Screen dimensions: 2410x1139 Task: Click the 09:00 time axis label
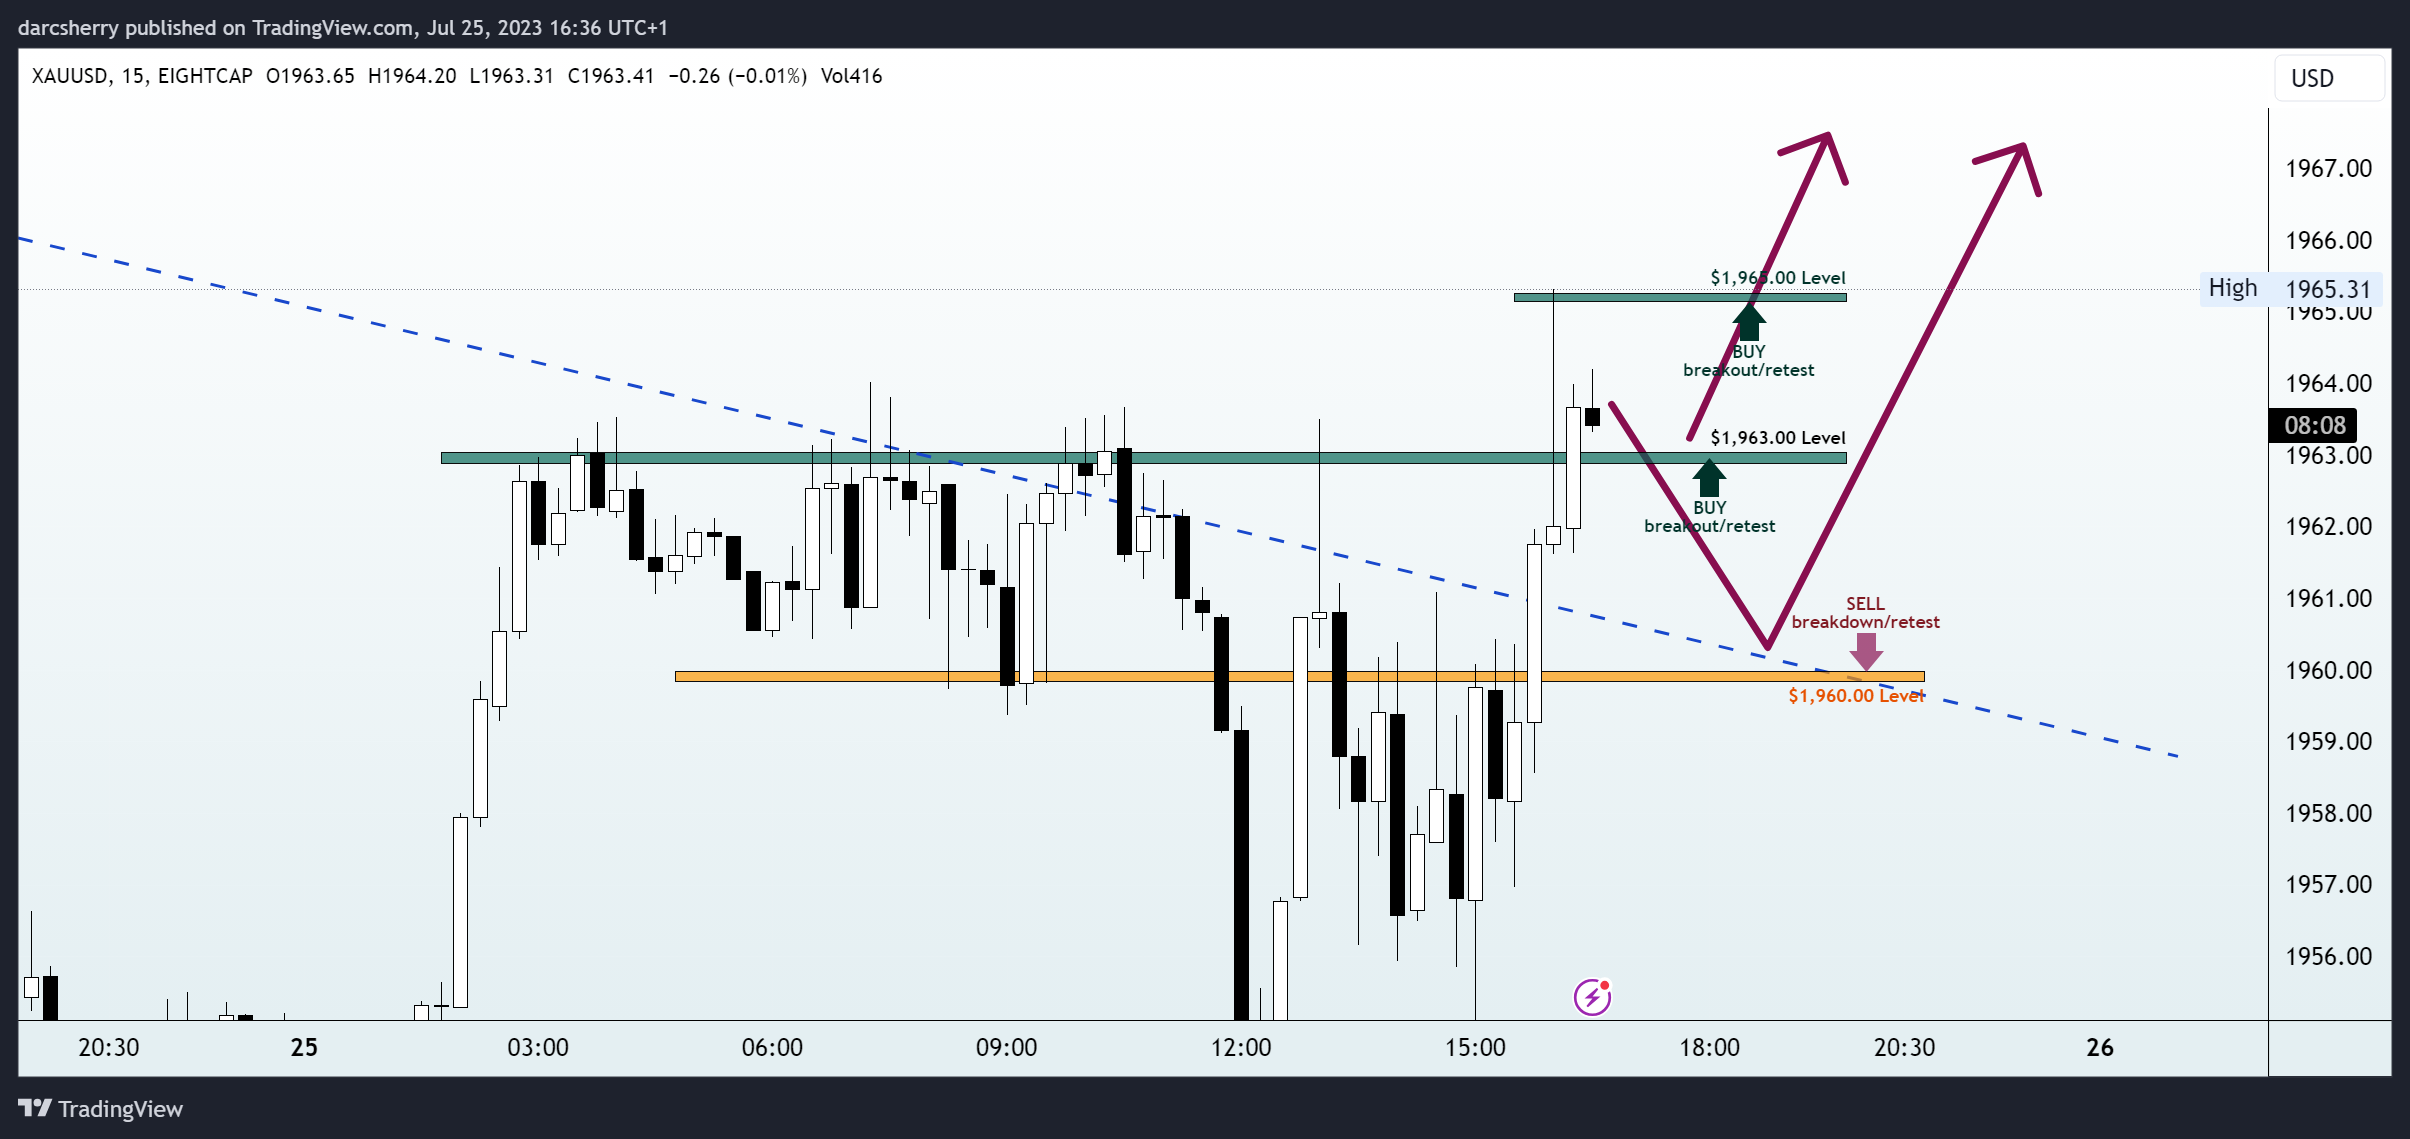pyautogui.click(x=1006, y=1048)
